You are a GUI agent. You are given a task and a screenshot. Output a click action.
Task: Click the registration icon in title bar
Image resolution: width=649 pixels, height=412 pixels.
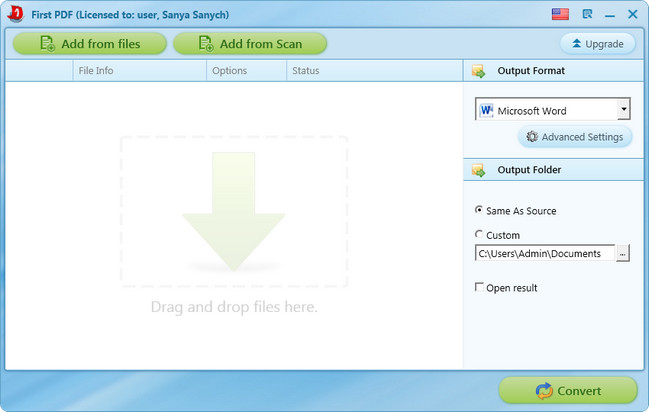(585, 14)
